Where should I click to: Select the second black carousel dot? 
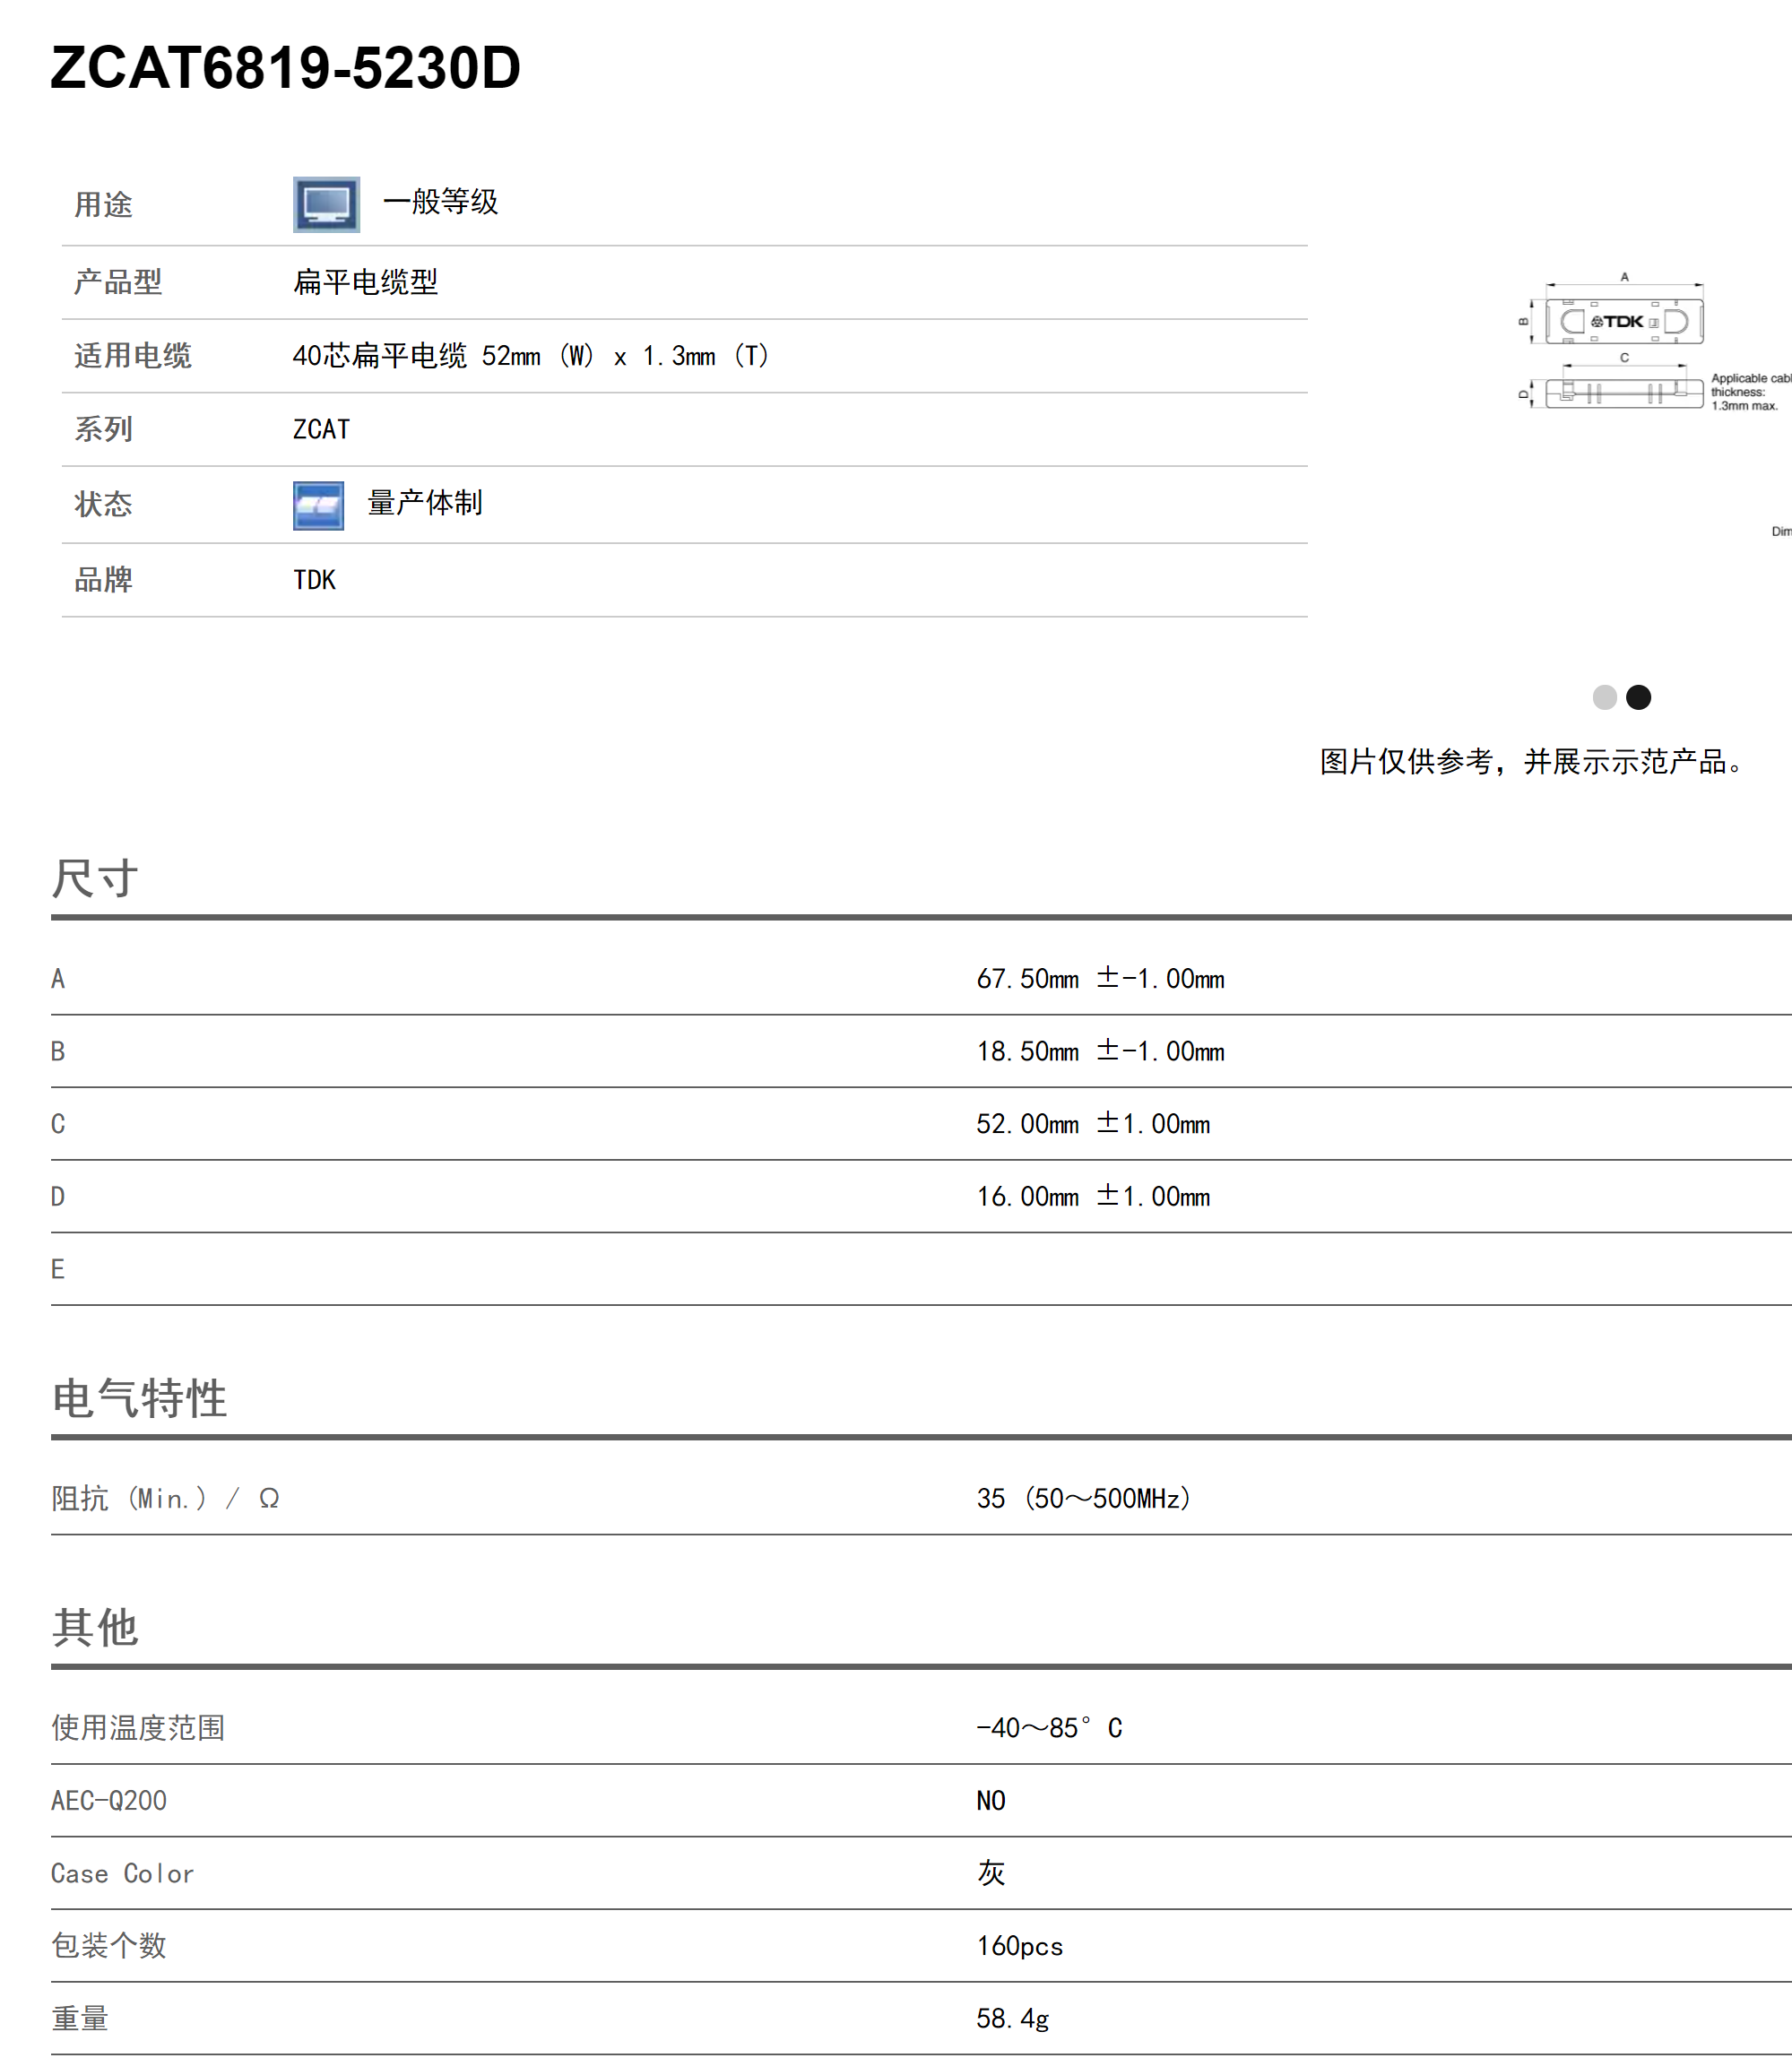click(1638, 697)
